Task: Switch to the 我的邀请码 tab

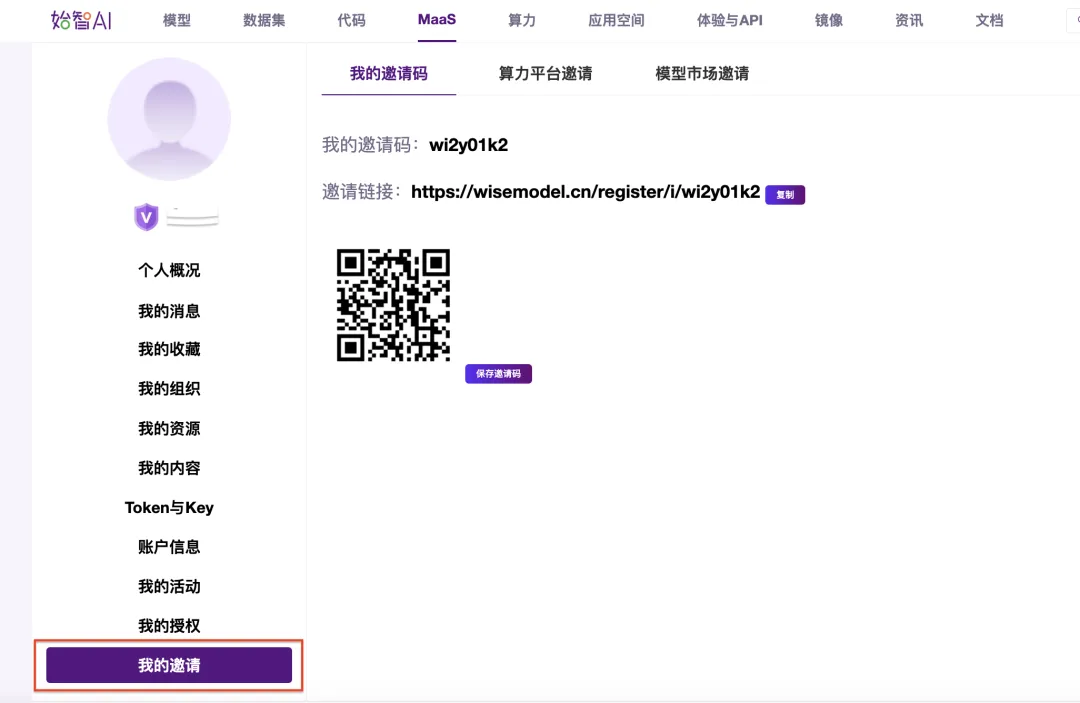Action: (x=388, y=74)
